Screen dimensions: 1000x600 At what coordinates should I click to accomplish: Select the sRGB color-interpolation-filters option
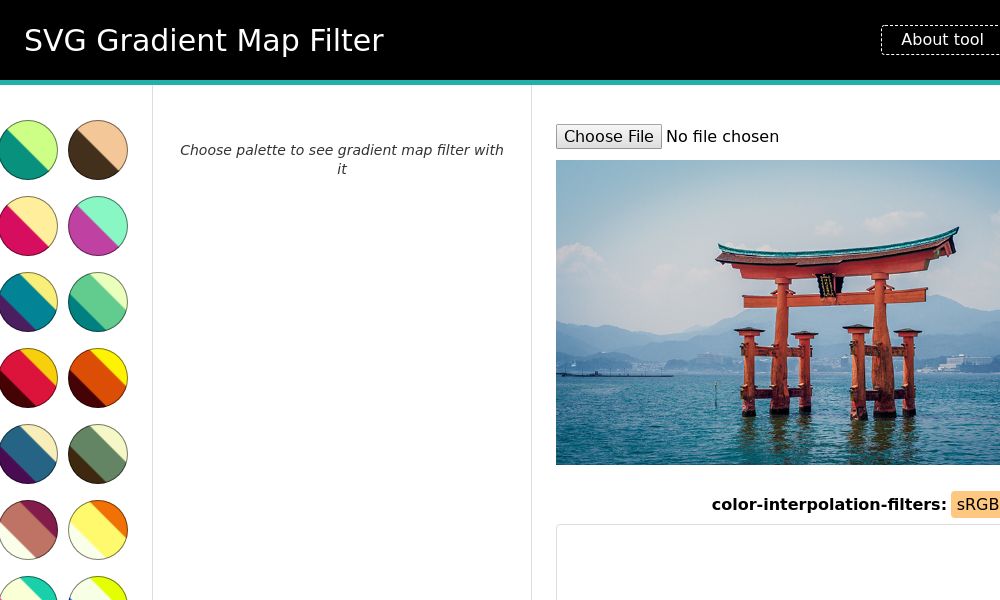(976, 504)
